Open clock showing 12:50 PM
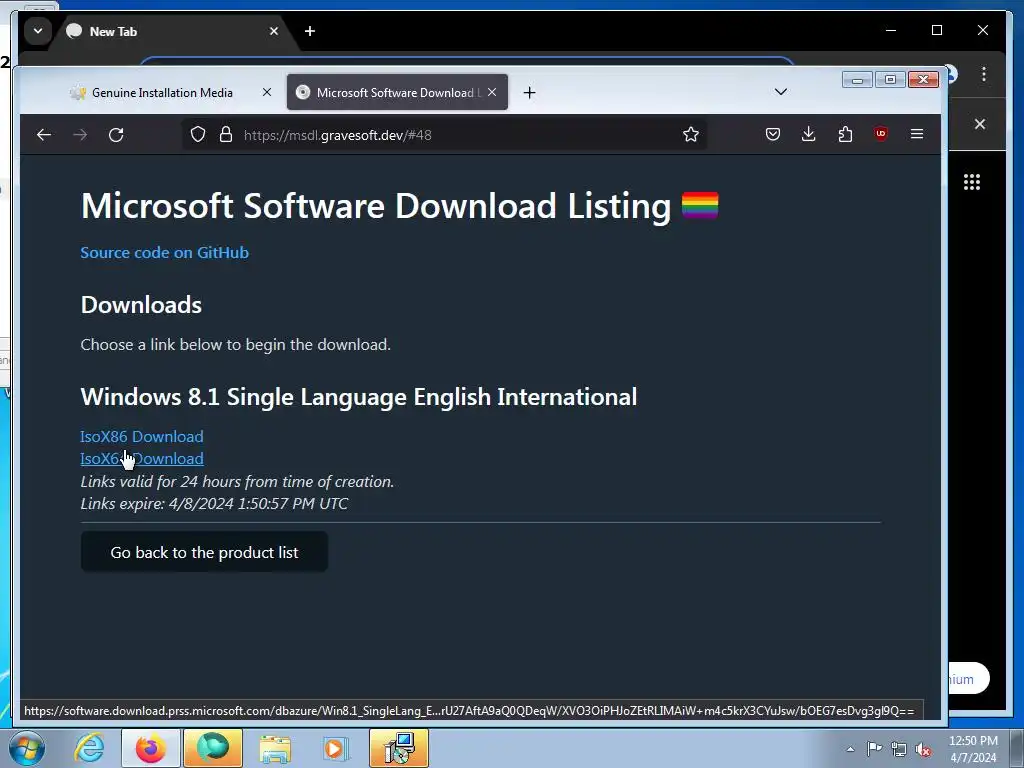 [973, 749]
